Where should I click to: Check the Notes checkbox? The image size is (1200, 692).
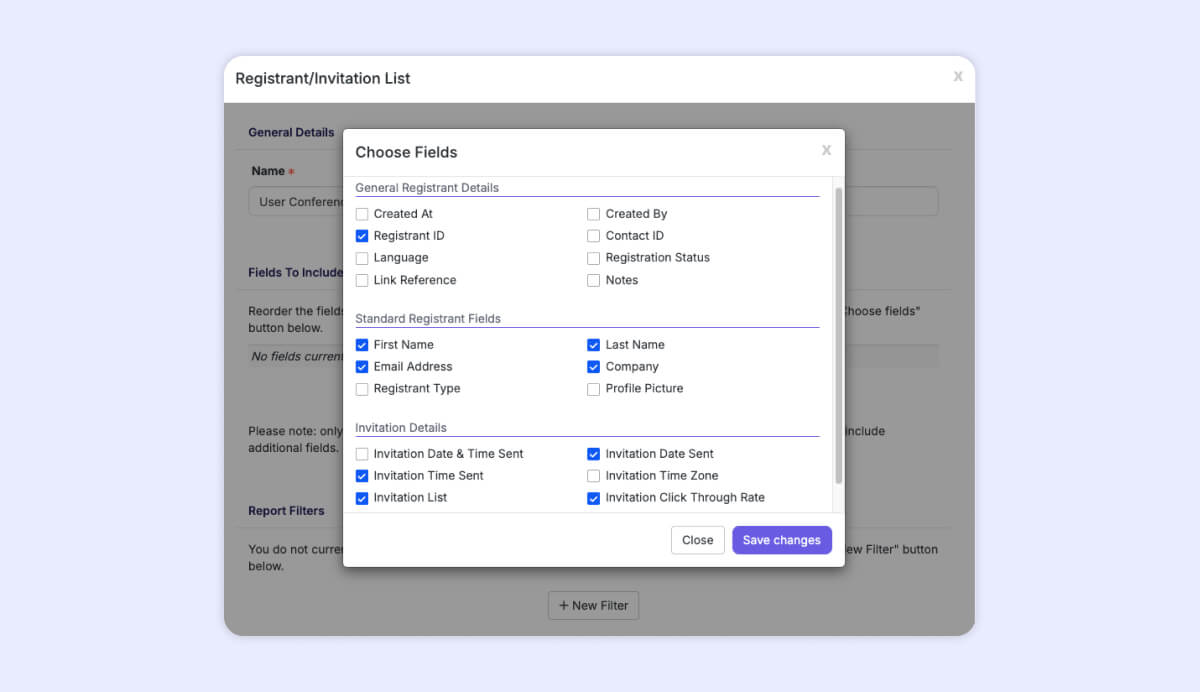point(594,280)
